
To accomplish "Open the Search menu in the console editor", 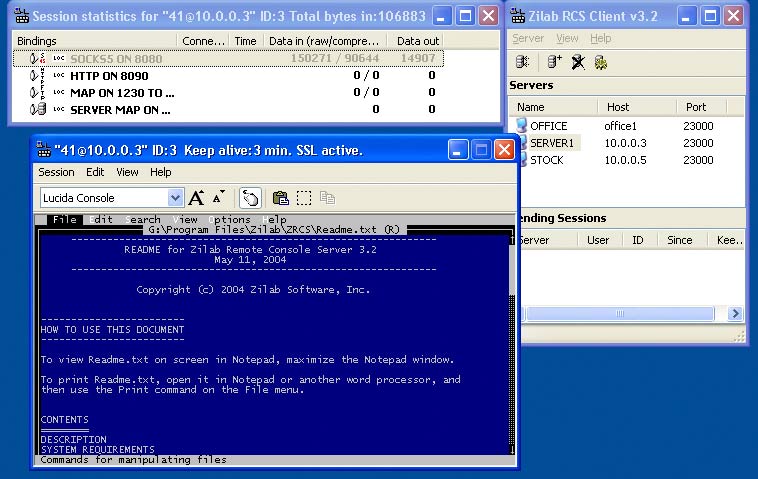I will tap(143, 219).
